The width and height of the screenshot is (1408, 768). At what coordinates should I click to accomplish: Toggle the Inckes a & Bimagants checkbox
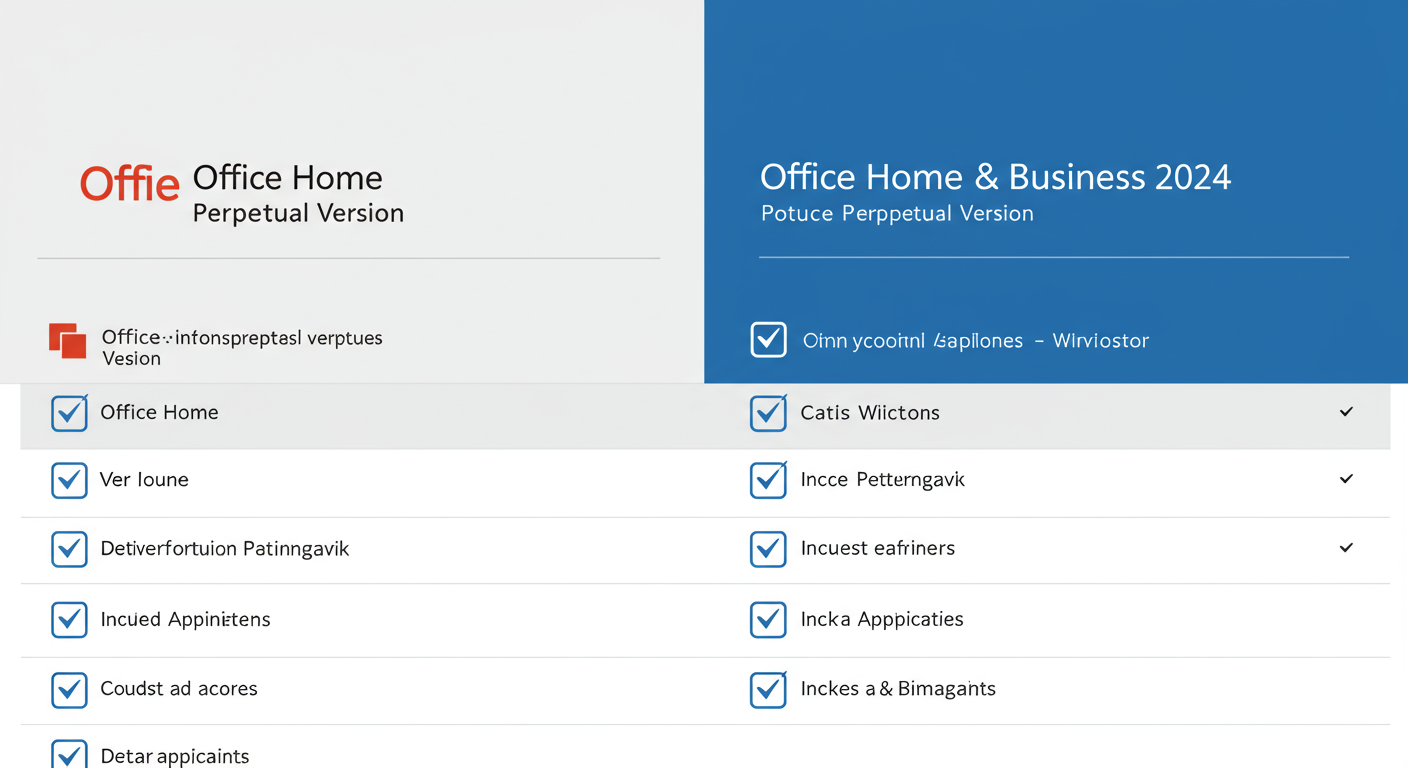(x=768, y=689)
